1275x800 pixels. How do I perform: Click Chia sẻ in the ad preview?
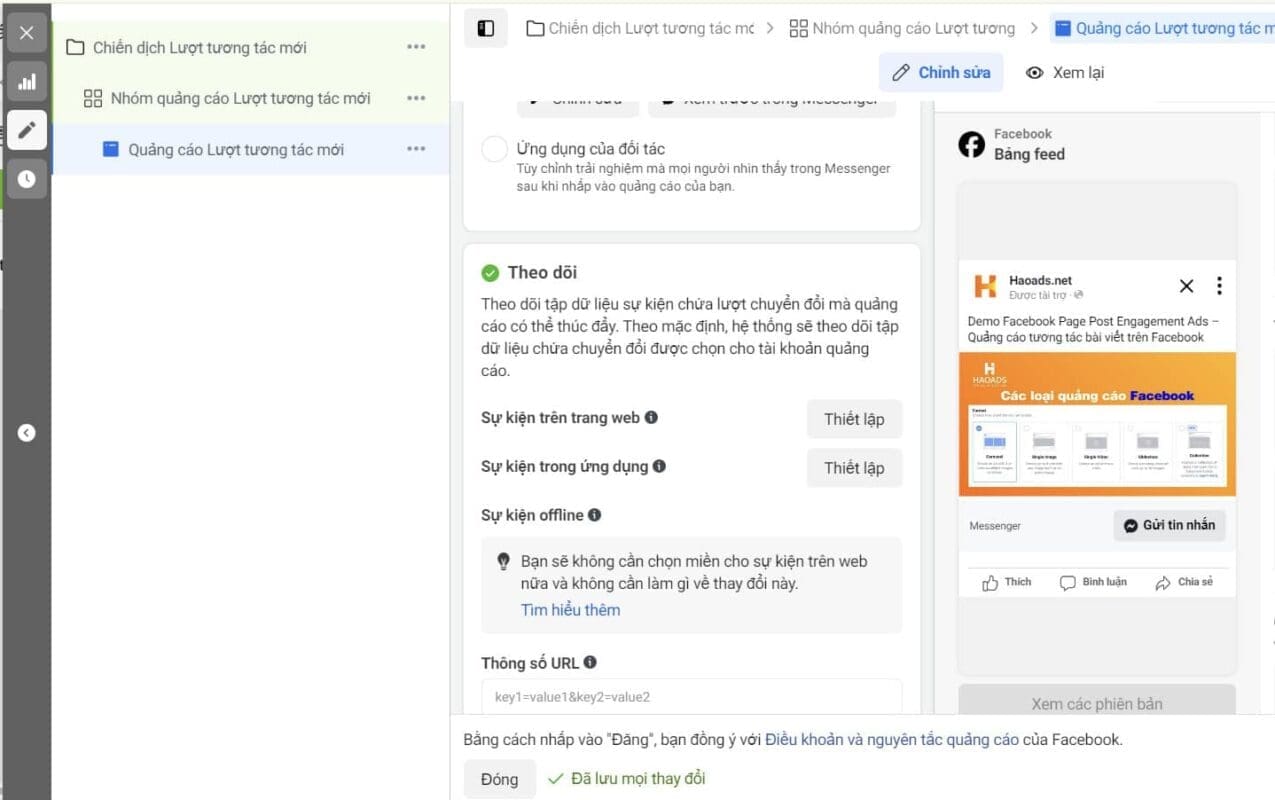coord(1184,582)
